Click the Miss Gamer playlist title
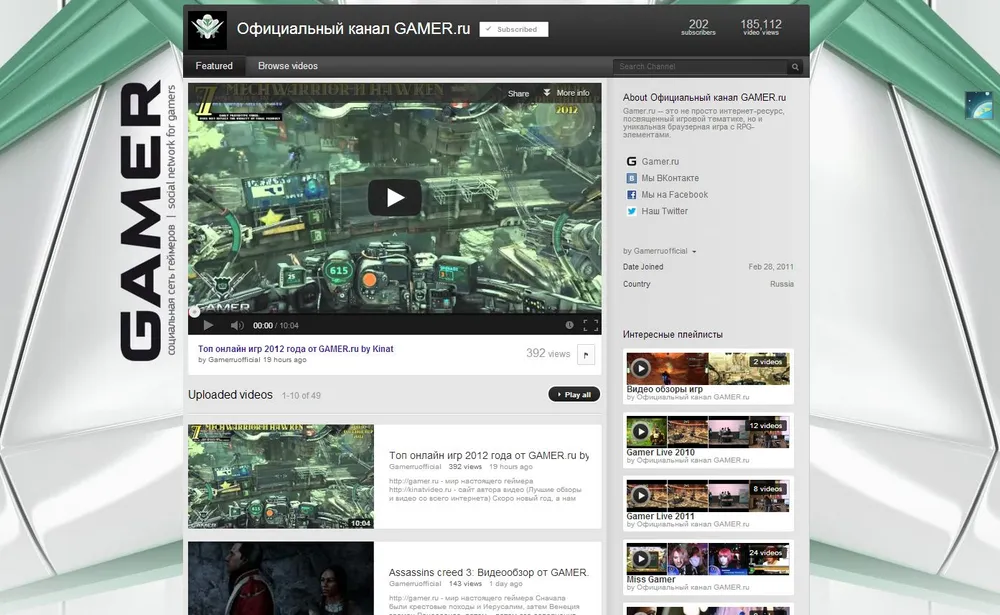The width and height of the screenshot is (1000, 615). click(651, 579)
